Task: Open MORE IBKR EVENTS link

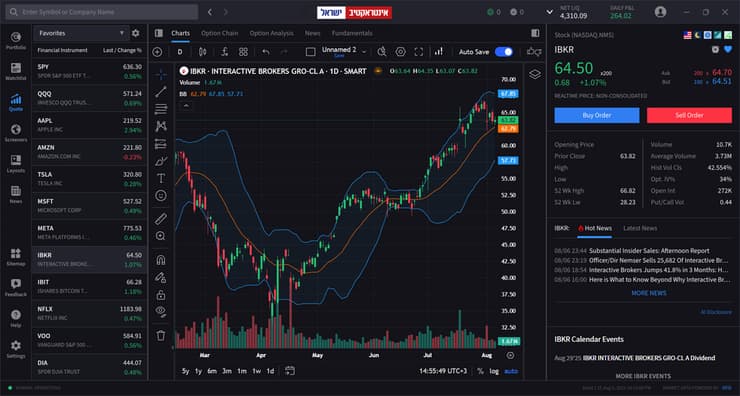Action: tap(643, 376)
